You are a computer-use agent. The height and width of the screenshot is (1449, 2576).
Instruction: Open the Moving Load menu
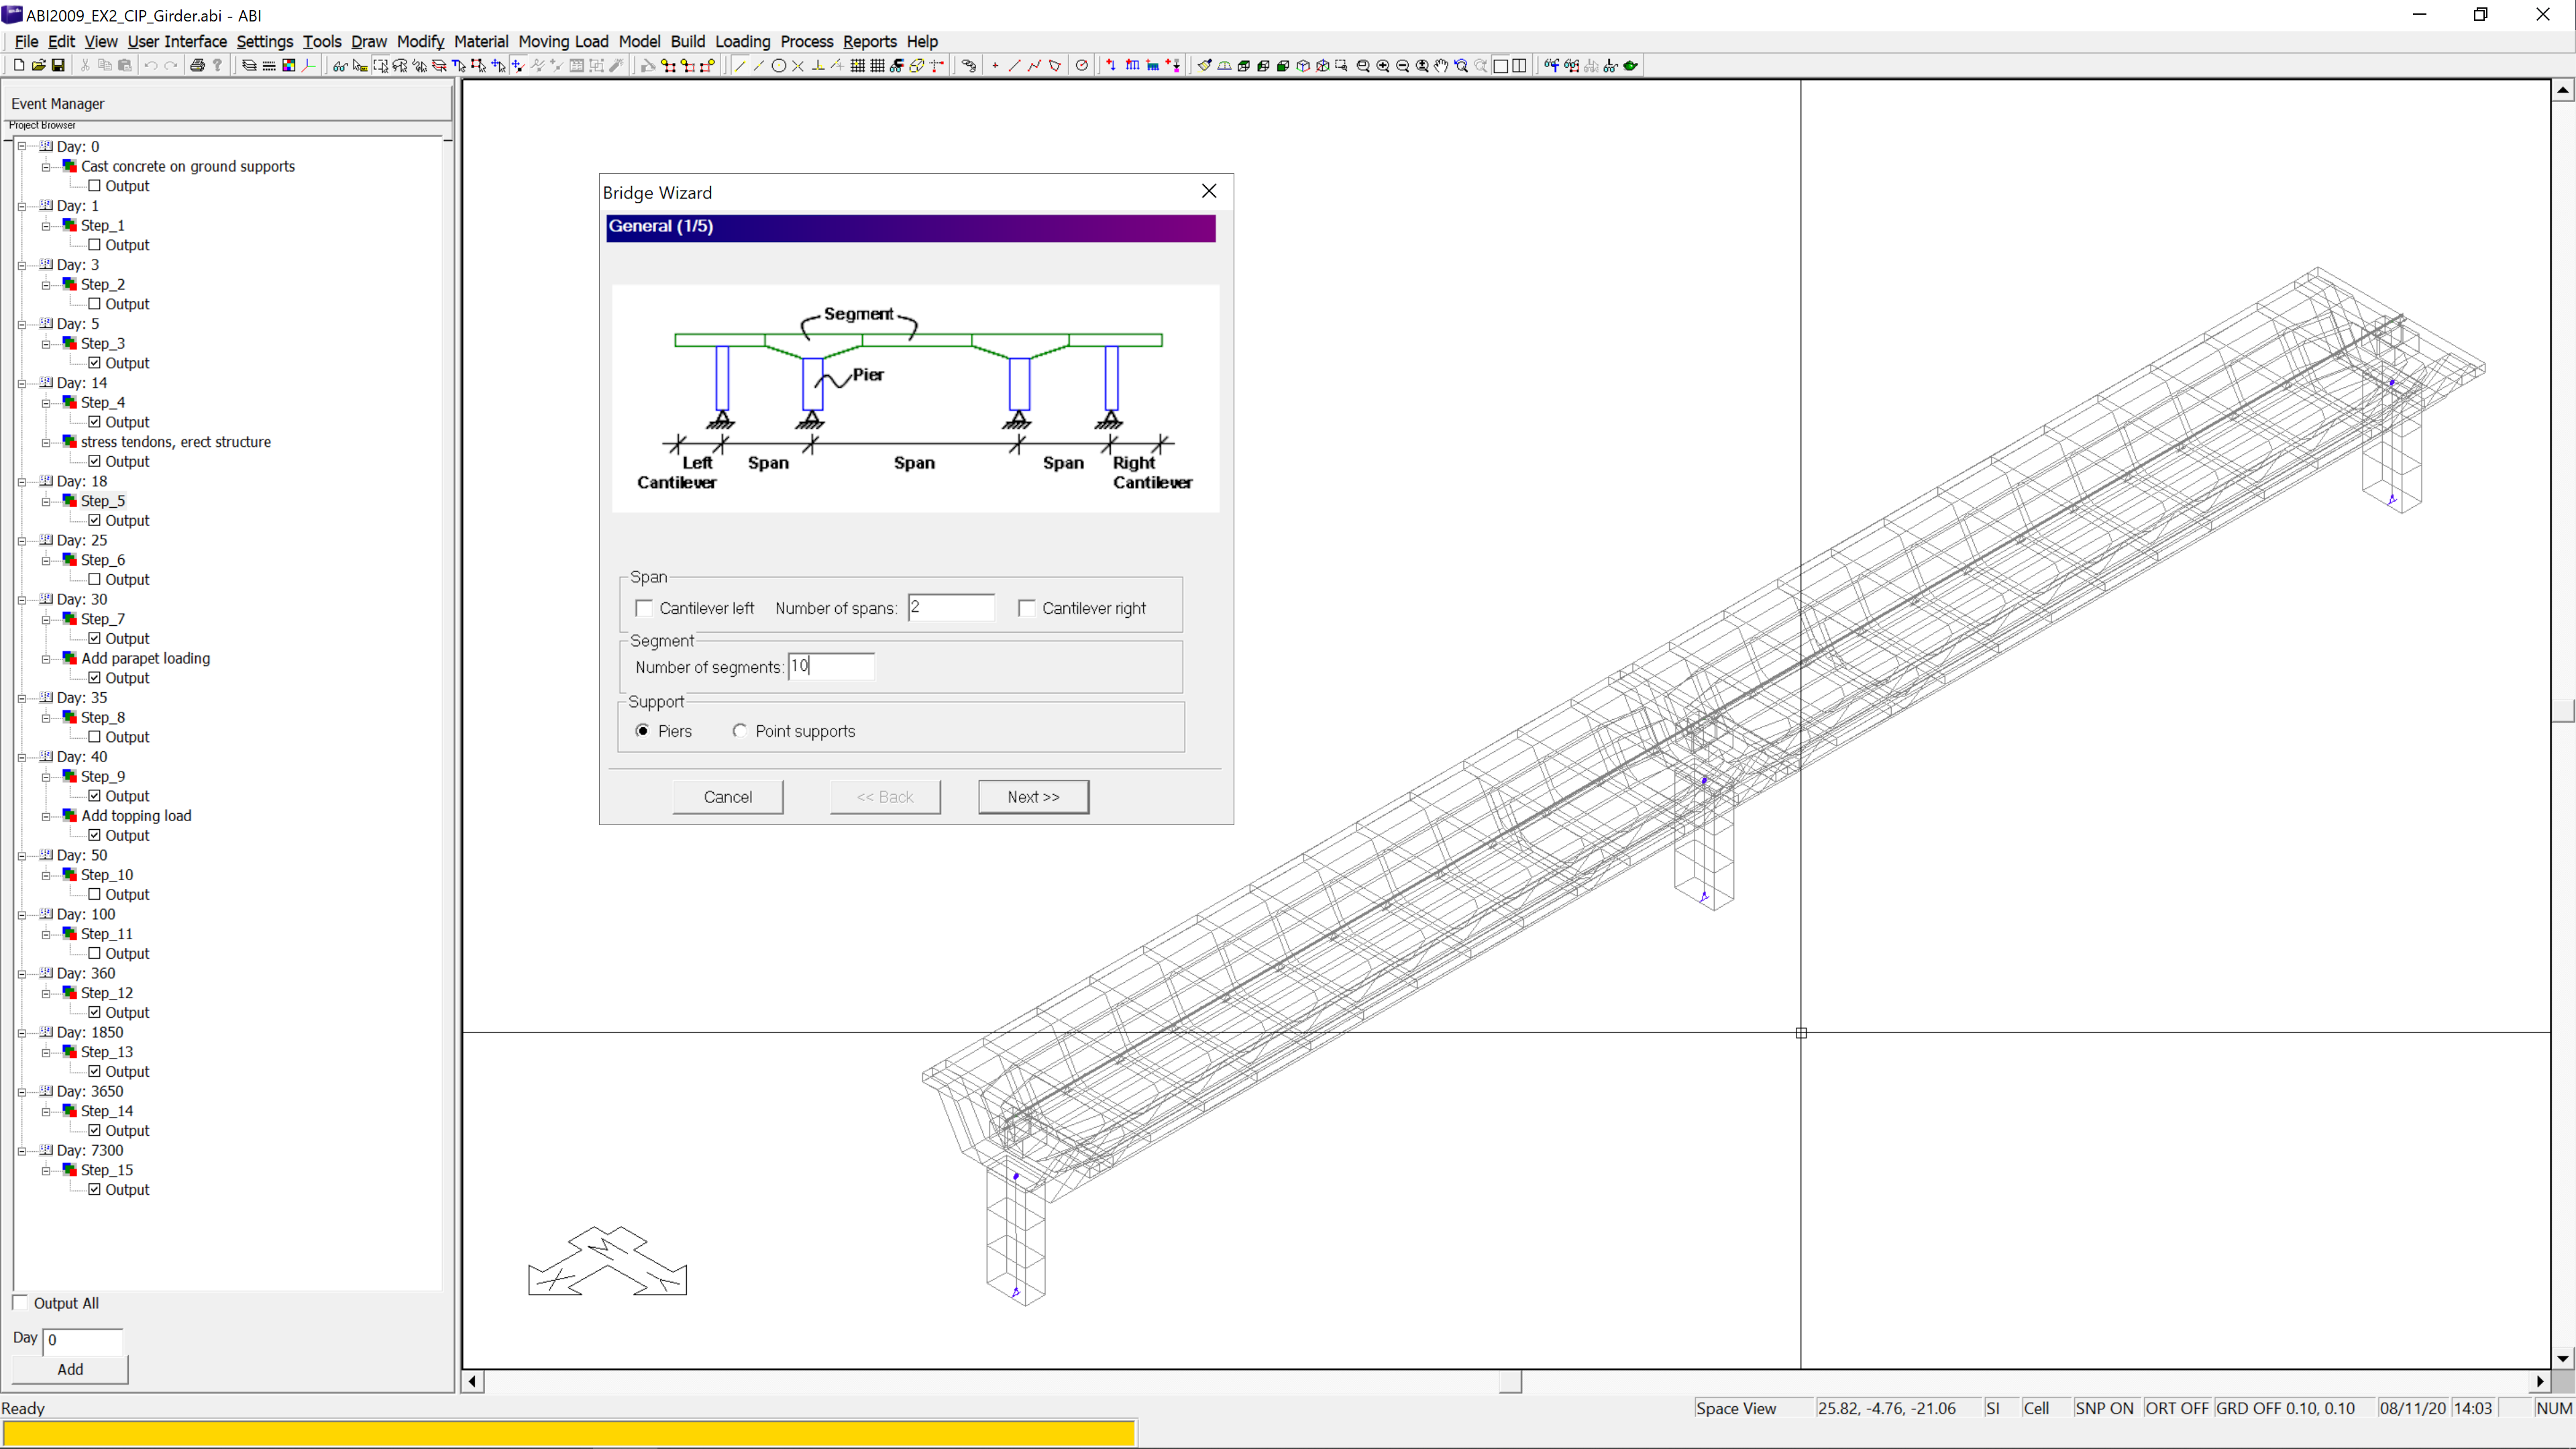coord(563,41)
